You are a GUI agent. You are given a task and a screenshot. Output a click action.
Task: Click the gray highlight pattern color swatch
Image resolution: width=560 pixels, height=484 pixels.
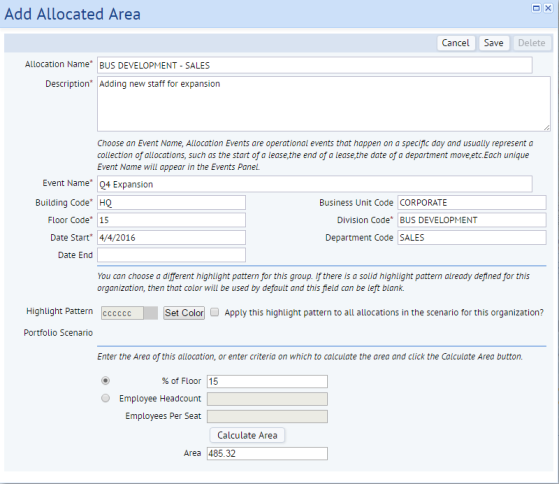150,313
